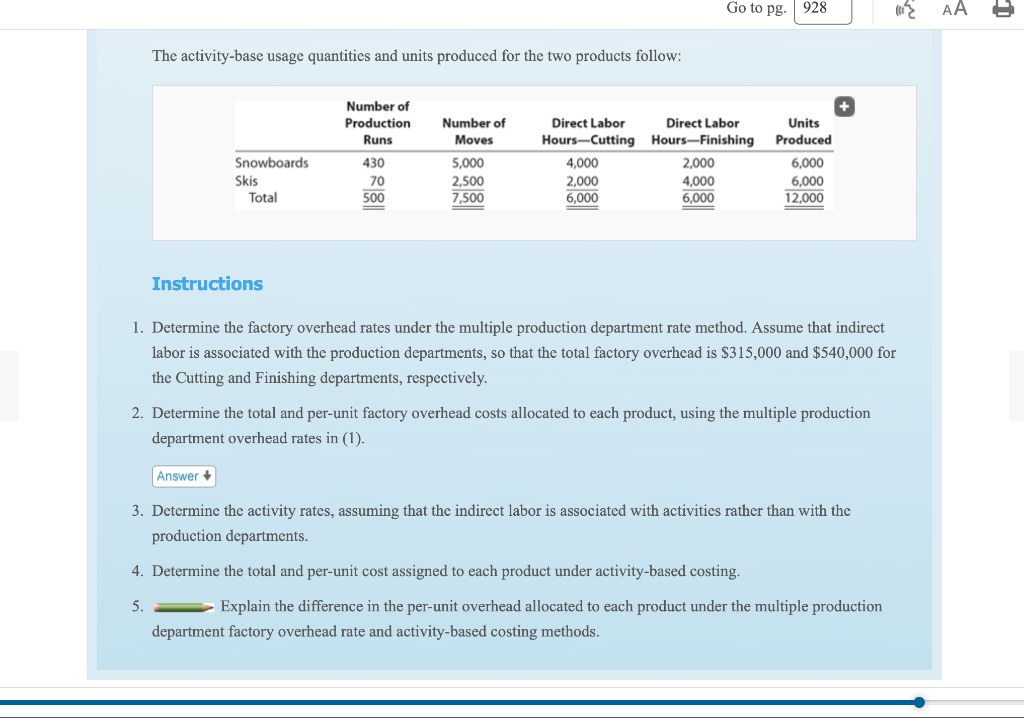Image resolution: width=1024 pixels, height=718 pixels.
Task: Click total units produced 12,000
Action: click(804, 197)
